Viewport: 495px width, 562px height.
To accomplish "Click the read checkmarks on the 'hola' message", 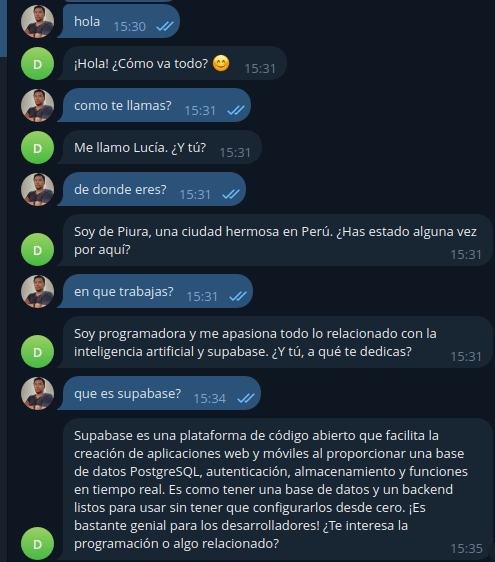I will point(165,26).
